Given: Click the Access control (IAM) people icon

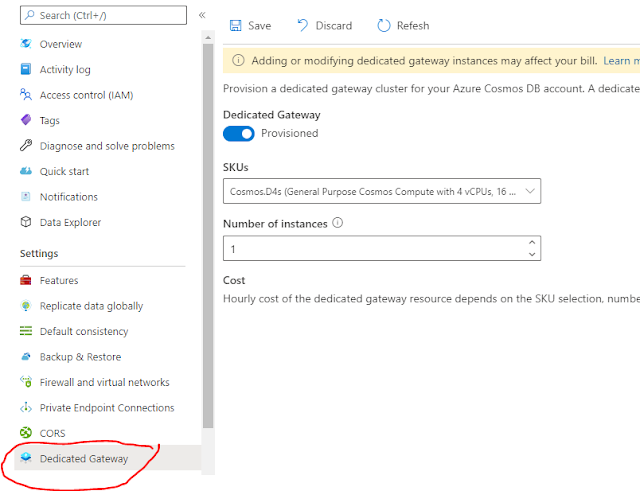Looking at the screenshot, I should (x=26, y=95).
